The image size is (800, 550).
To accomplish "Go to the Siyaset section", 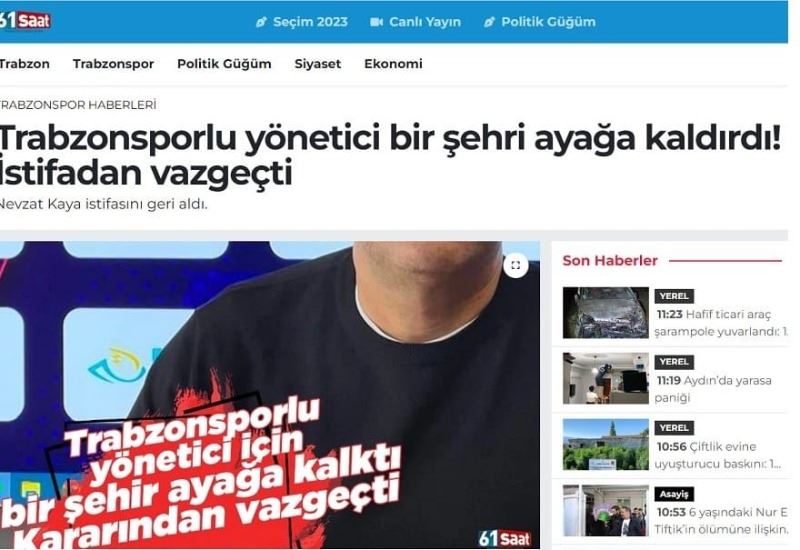I will tap(317, 64).
